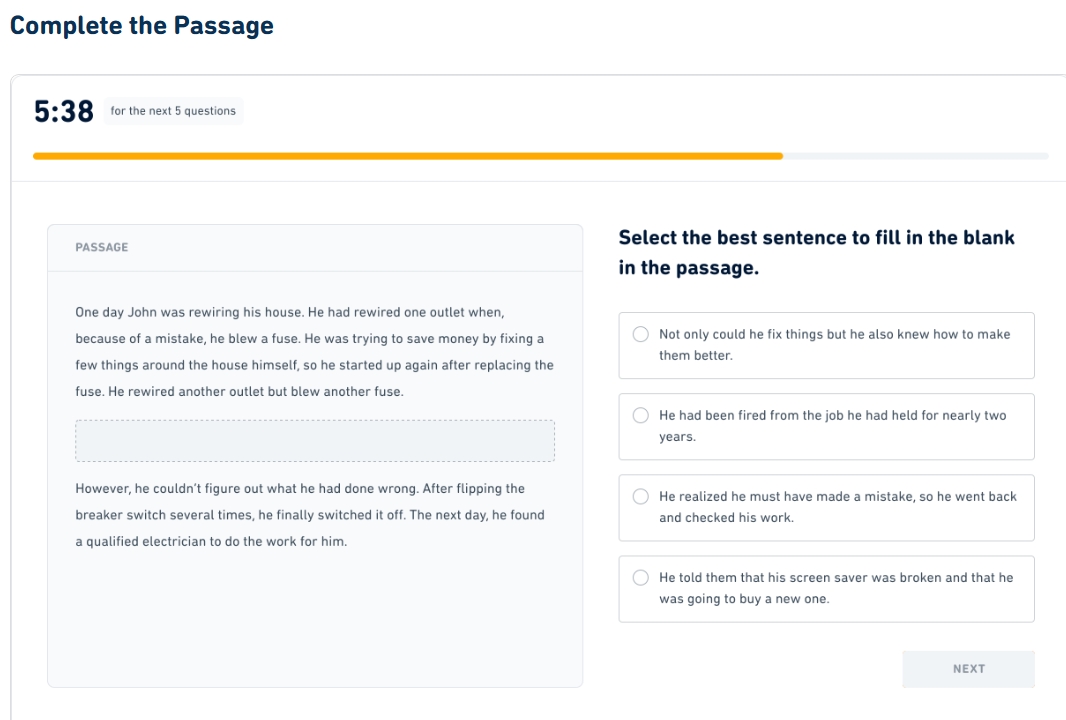Click the orange progress bar
The height and width of the screenshot is (720, 1066).
point(408,156)
